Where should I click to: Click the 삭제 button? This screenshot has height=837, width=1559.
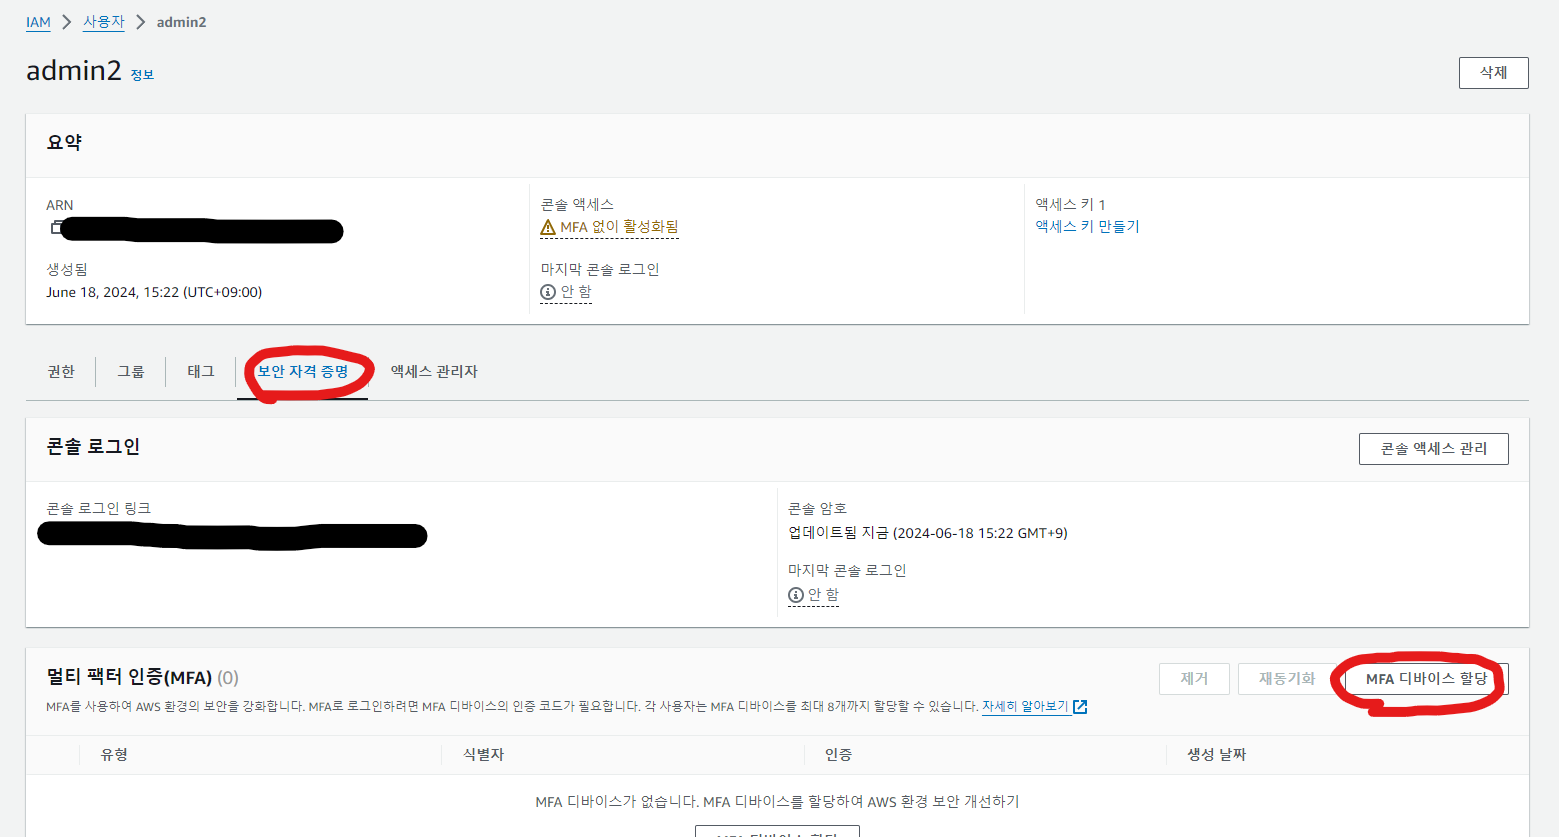[1493, 72]
